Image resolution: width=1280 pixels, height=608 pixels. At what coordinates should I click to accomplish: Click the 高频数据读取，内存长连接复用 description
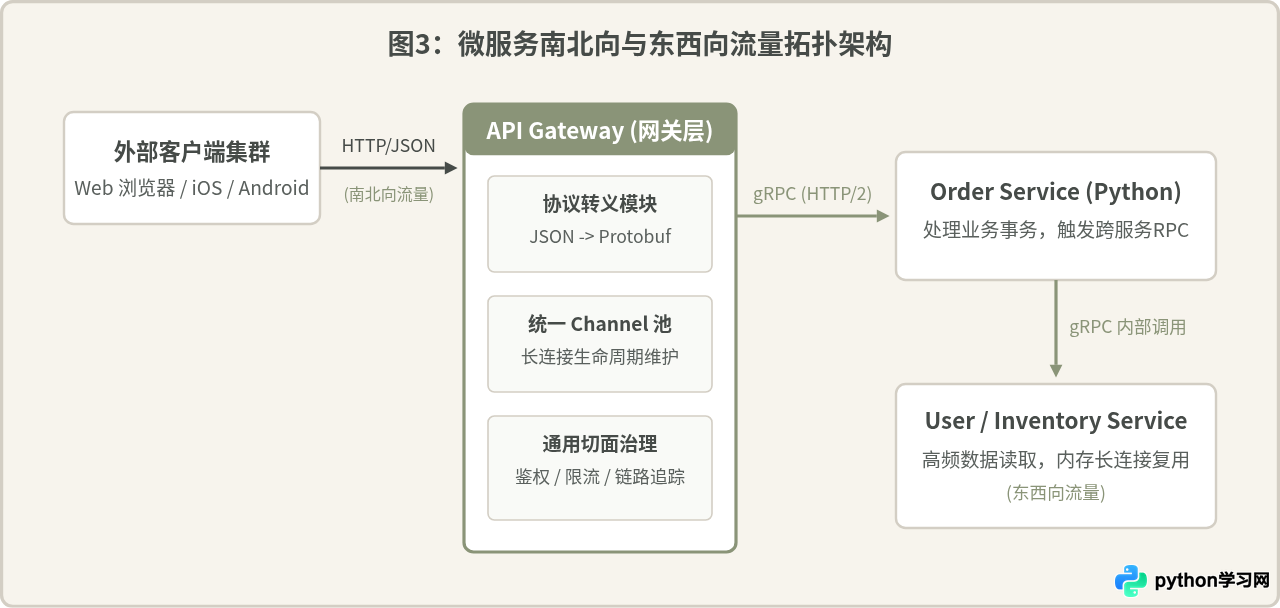[1056, 460]
